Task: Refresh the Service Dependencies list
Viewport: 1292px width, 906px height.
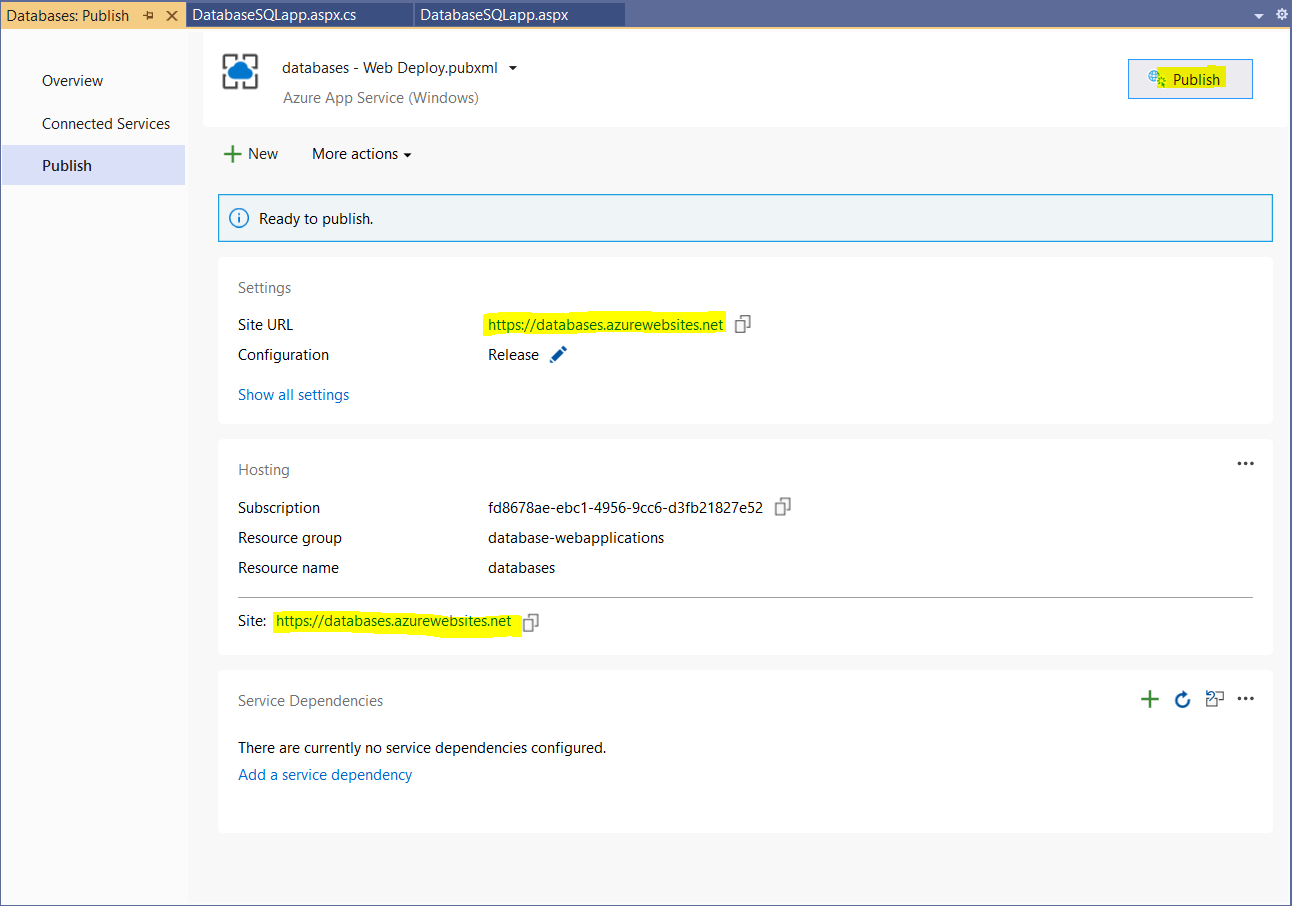Action: point(1182,699)
